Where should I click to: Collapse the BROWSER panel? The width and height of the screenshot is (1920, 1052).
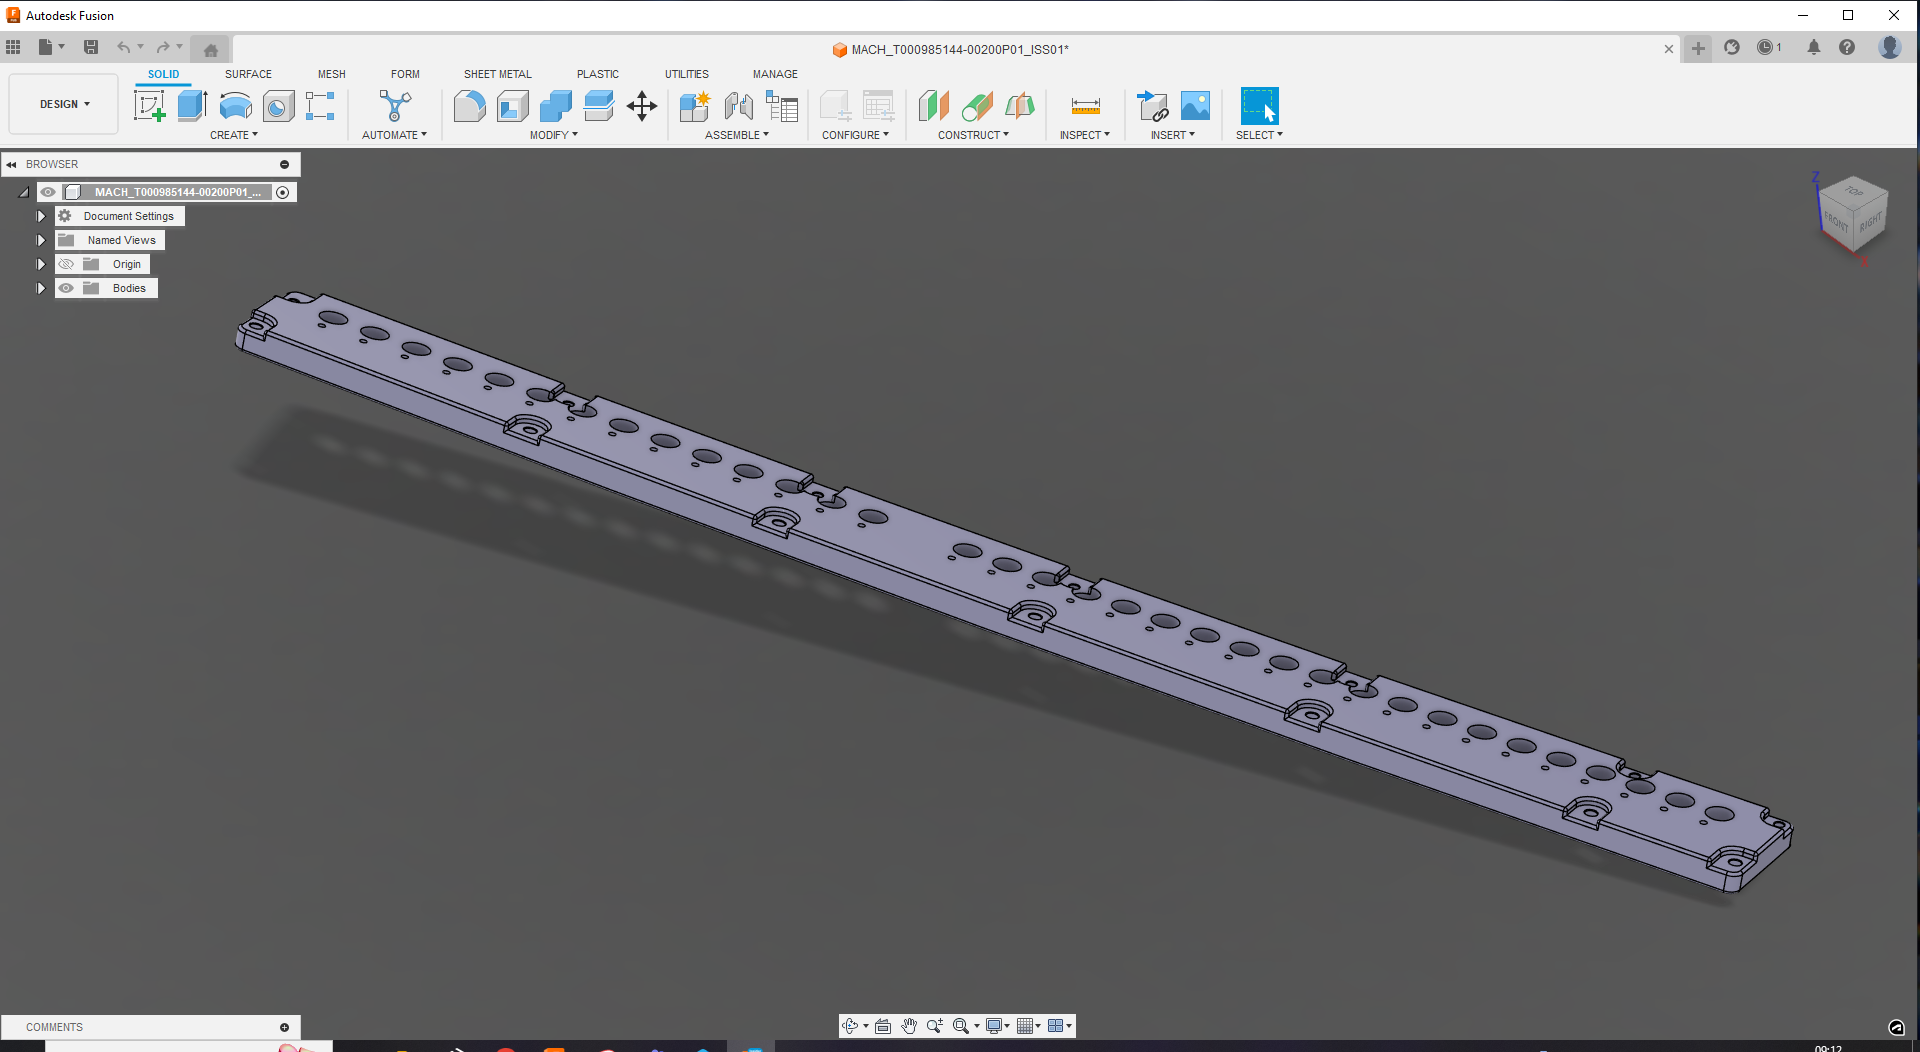[11, 164]
